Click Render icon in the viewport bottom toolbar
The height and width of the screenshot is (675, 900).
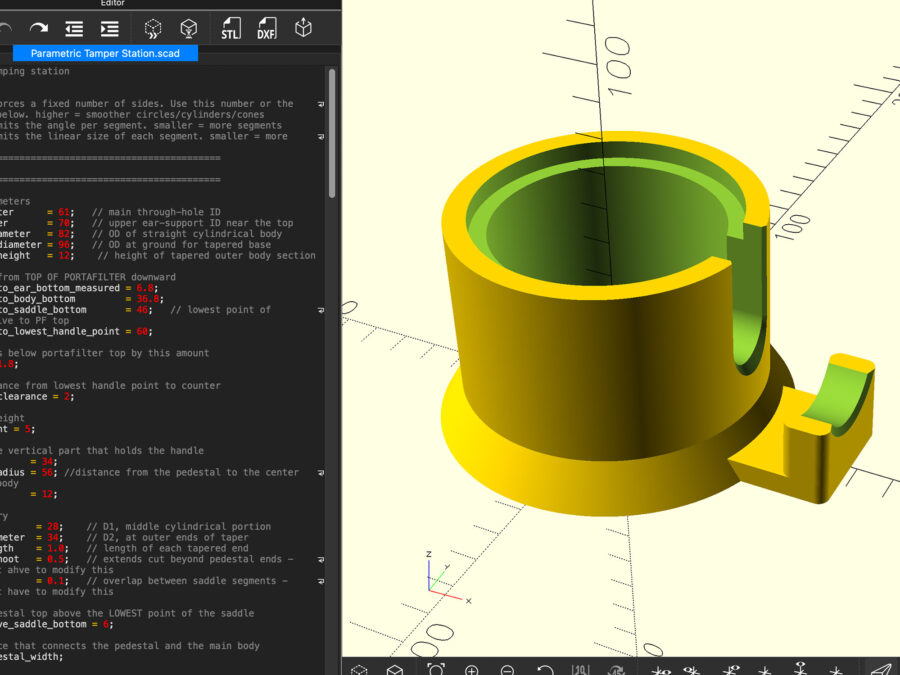pos(395,669)
